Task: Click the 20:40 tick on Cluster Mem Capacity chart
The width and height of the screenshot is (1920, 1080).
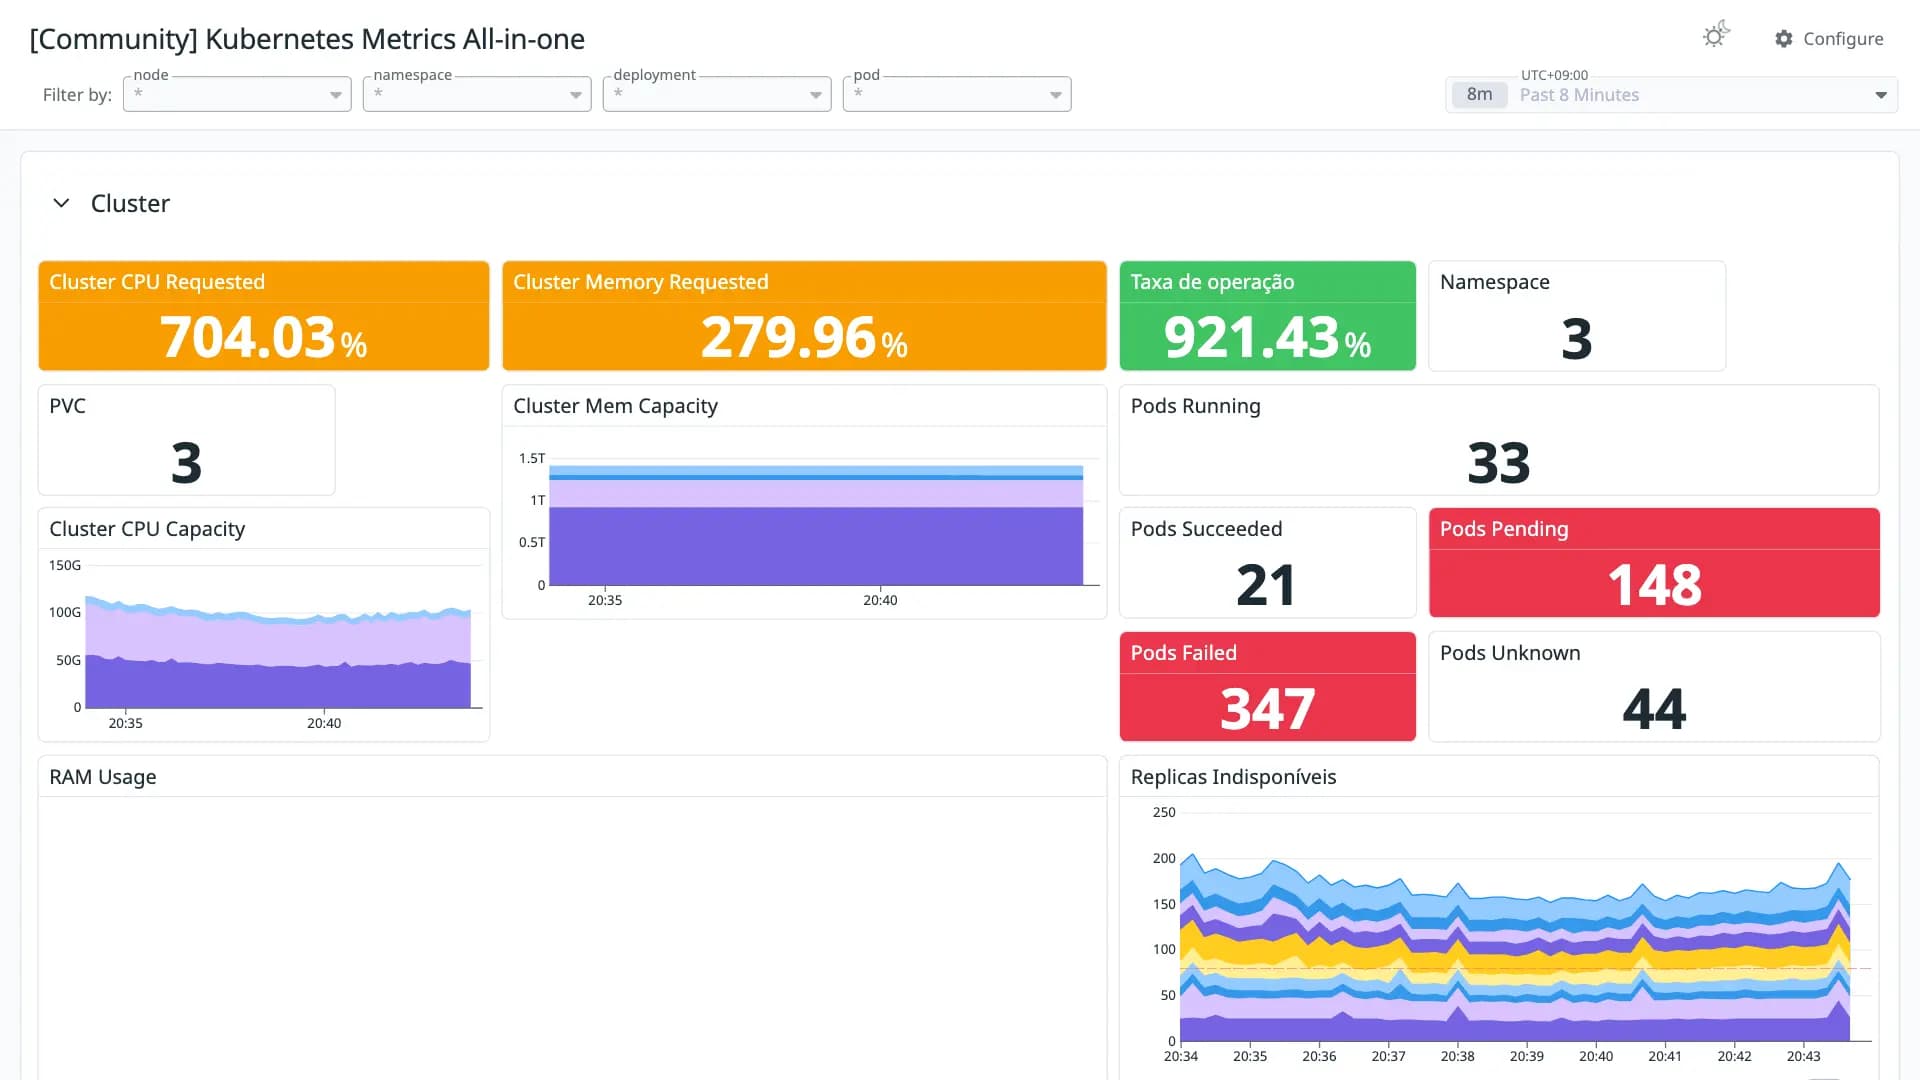Action: tap(880, 600)
